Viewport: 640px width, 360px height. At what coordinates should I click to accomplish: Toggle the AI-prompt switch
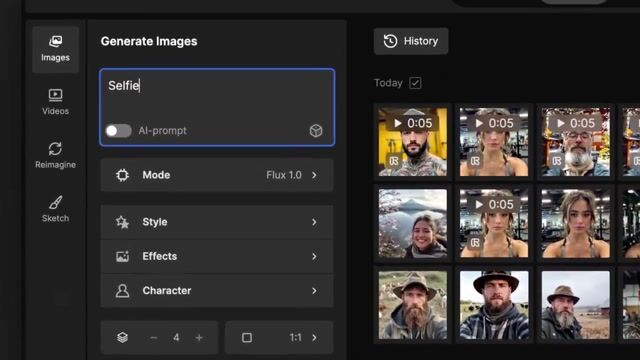(118, 131)
